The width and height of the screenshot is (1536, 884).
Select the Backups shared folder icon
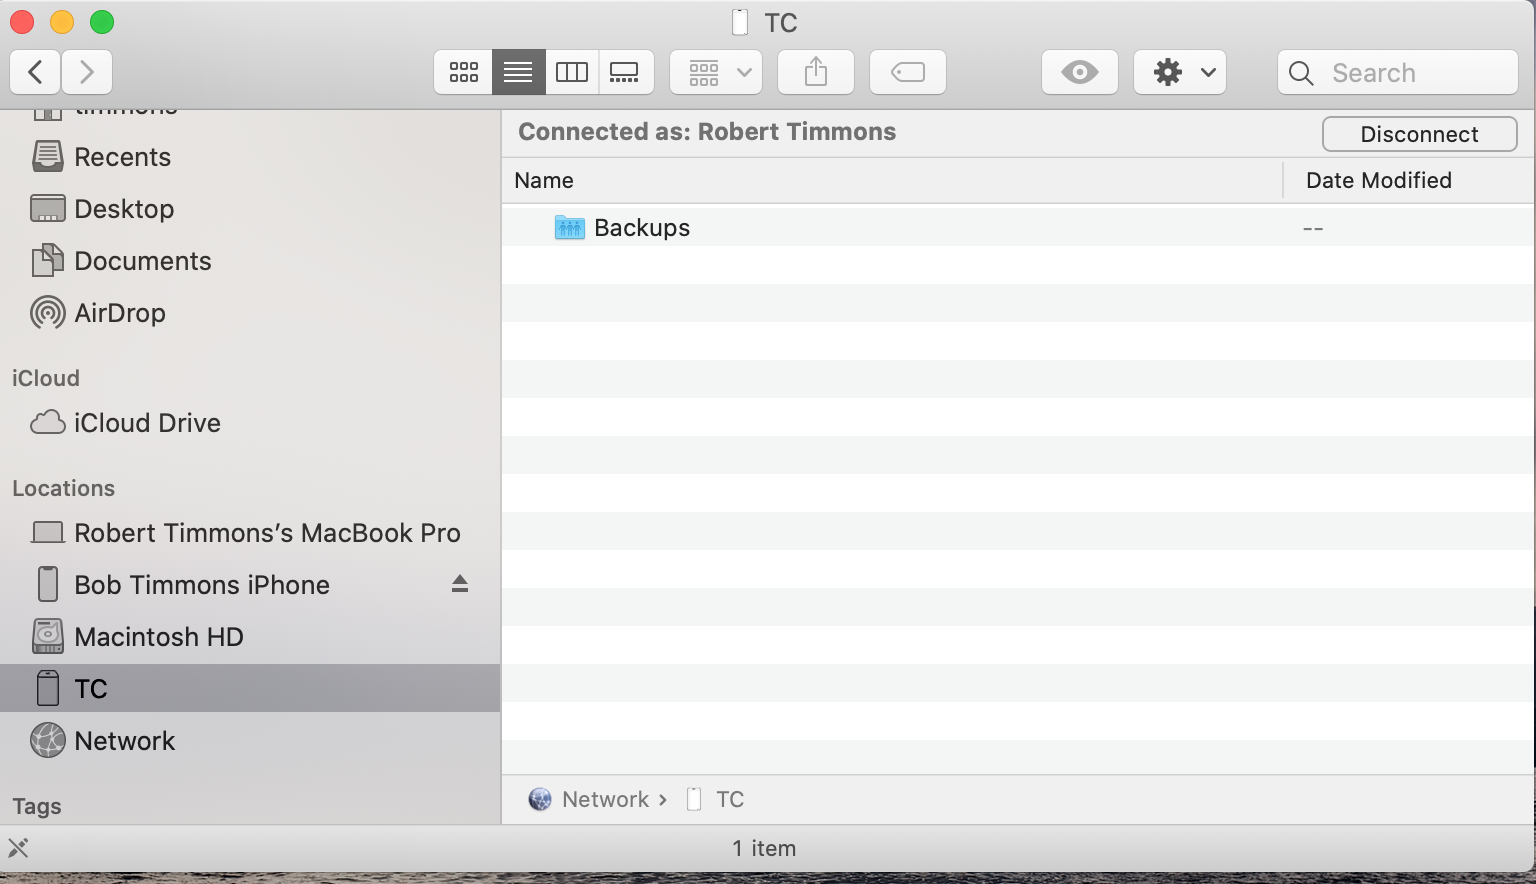570,227
